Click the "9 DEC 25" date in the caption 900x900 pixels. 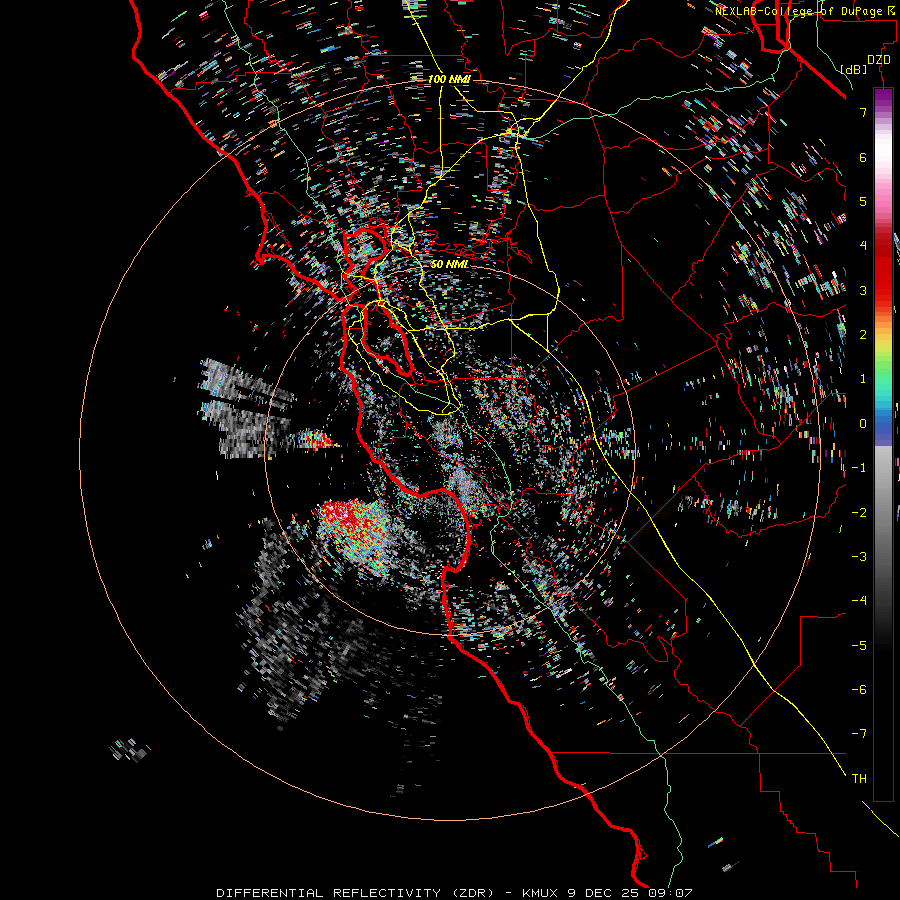604,893
